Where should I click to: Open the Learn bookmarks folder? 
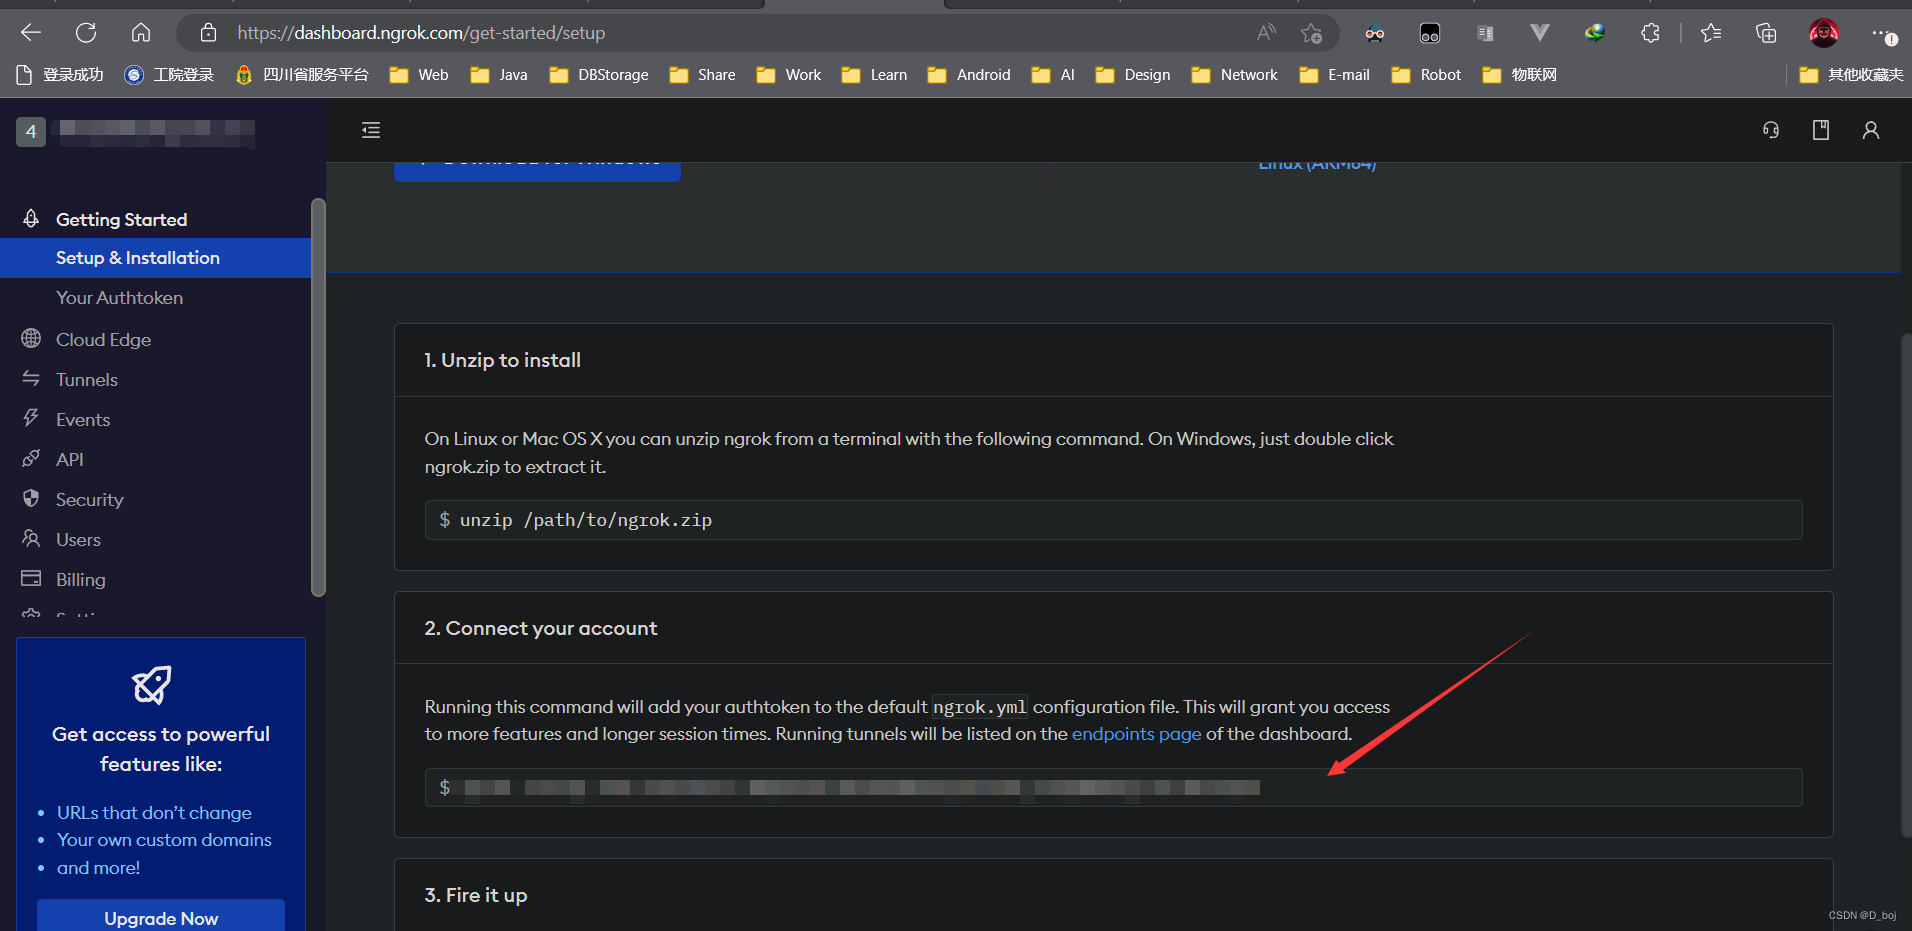pyautogui.click(x=875, y=75)
